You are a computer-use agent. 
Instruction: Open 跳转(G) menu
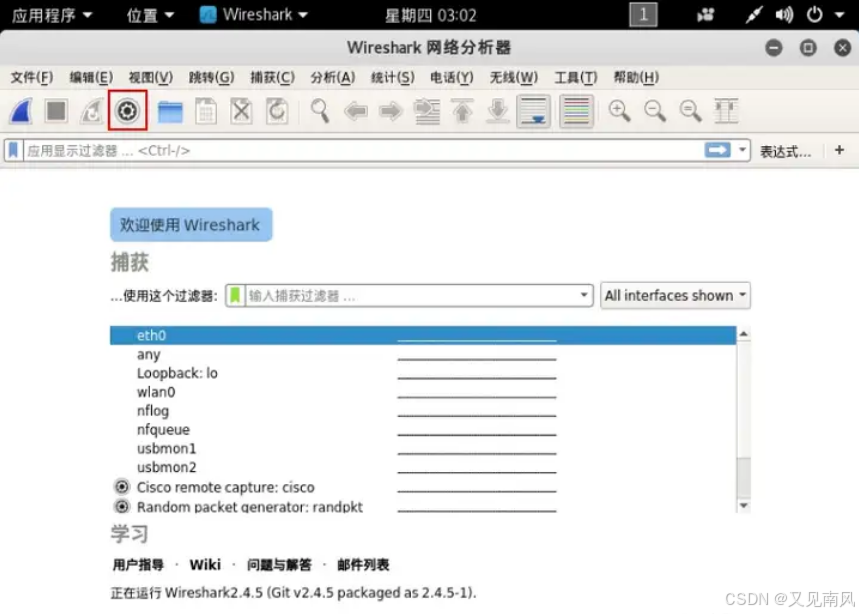coord(211,78)
